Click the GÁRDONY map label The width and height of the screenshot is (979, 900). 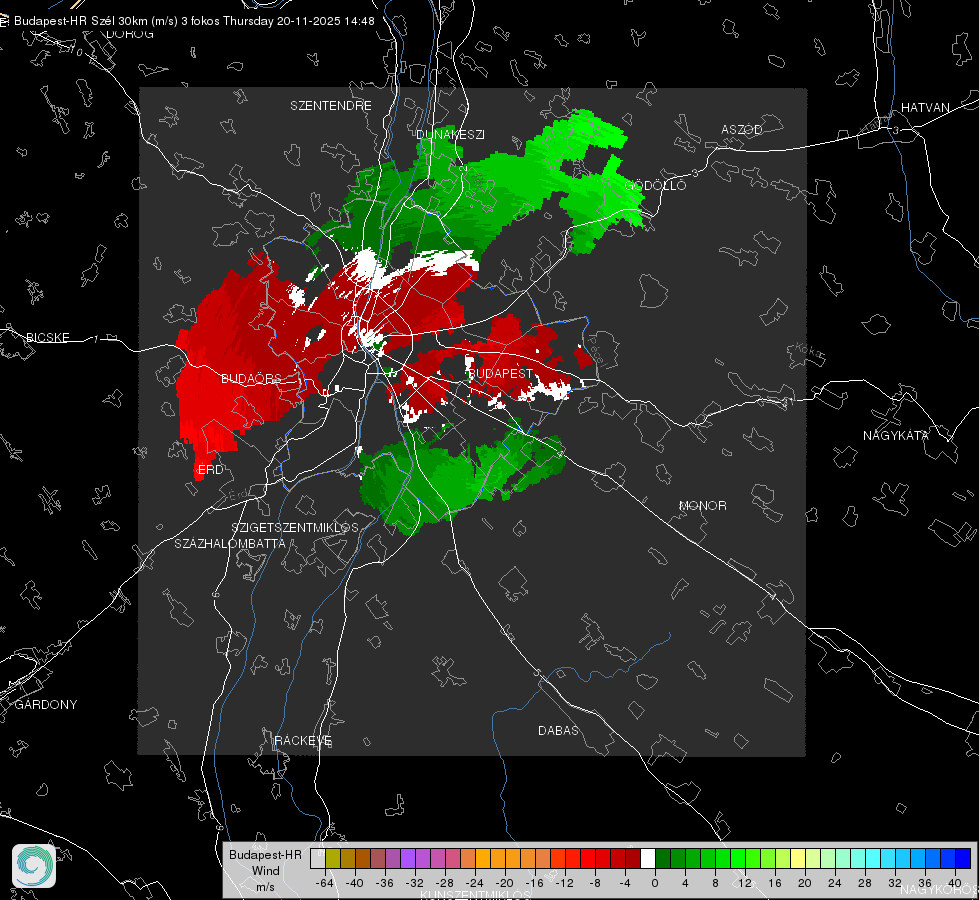46,705
